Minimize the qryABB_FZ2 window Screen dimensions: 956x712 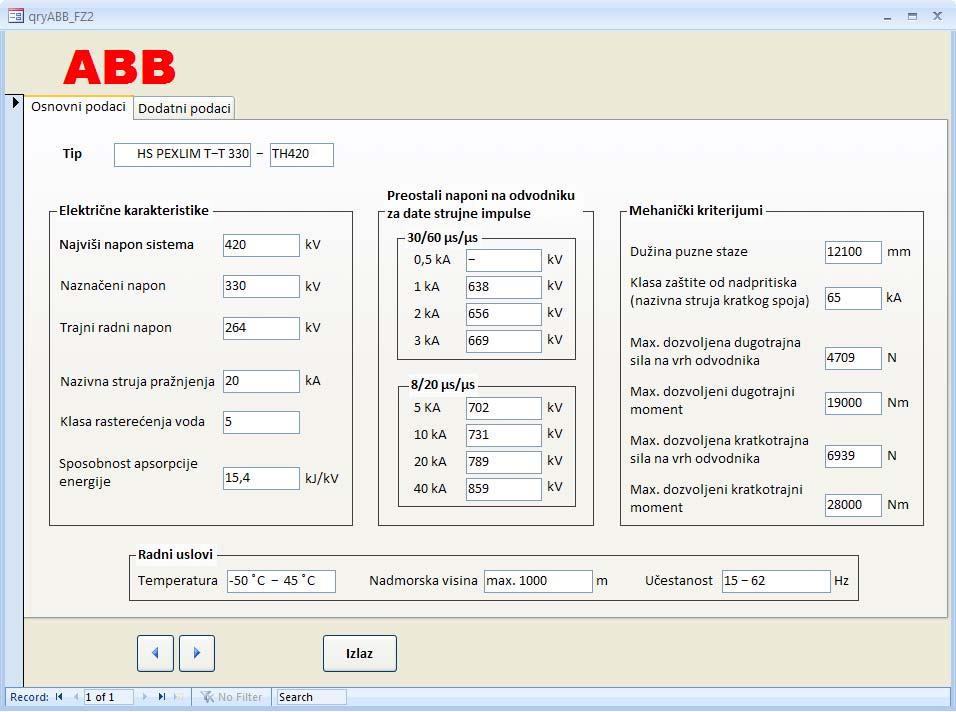(888, 16)
